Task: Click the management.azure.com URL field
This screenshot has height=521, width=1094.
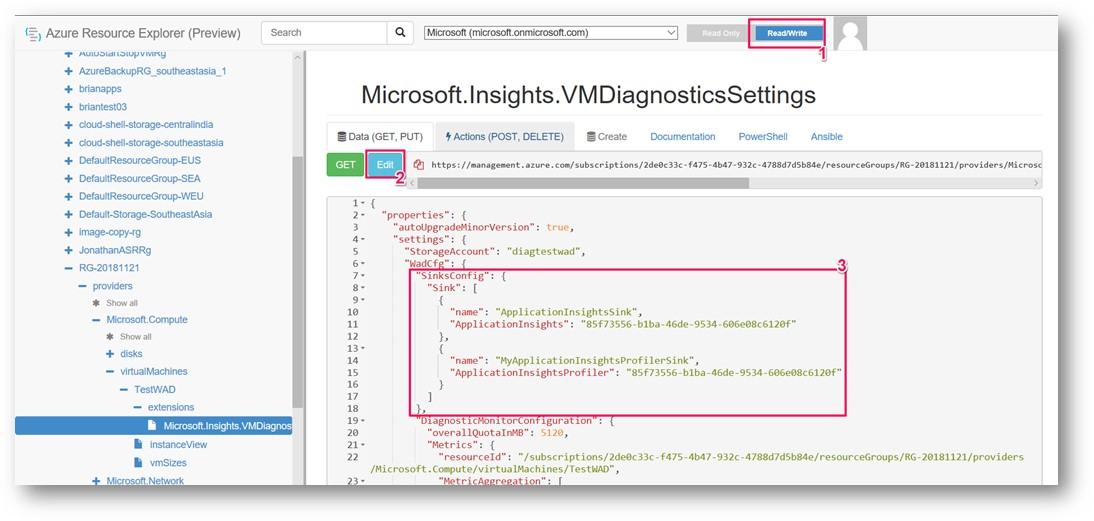Action: pos(726,165)
